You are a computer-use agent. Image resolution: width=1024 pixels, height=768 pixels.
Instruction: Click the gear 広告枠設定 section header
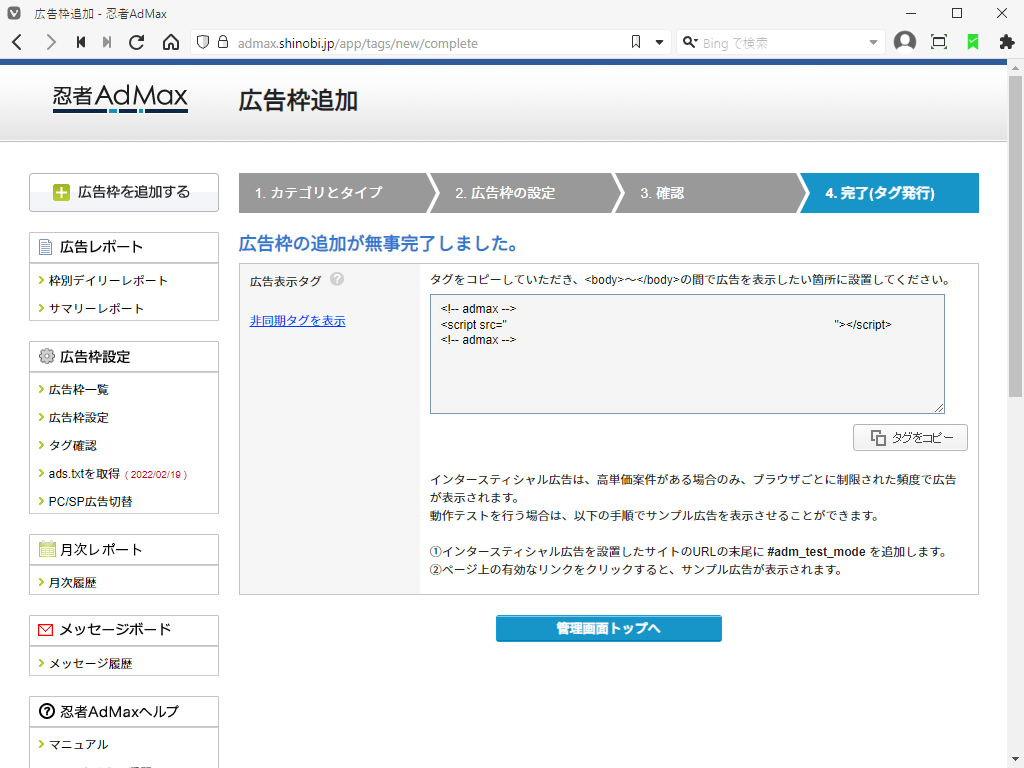tap(124, 357)
